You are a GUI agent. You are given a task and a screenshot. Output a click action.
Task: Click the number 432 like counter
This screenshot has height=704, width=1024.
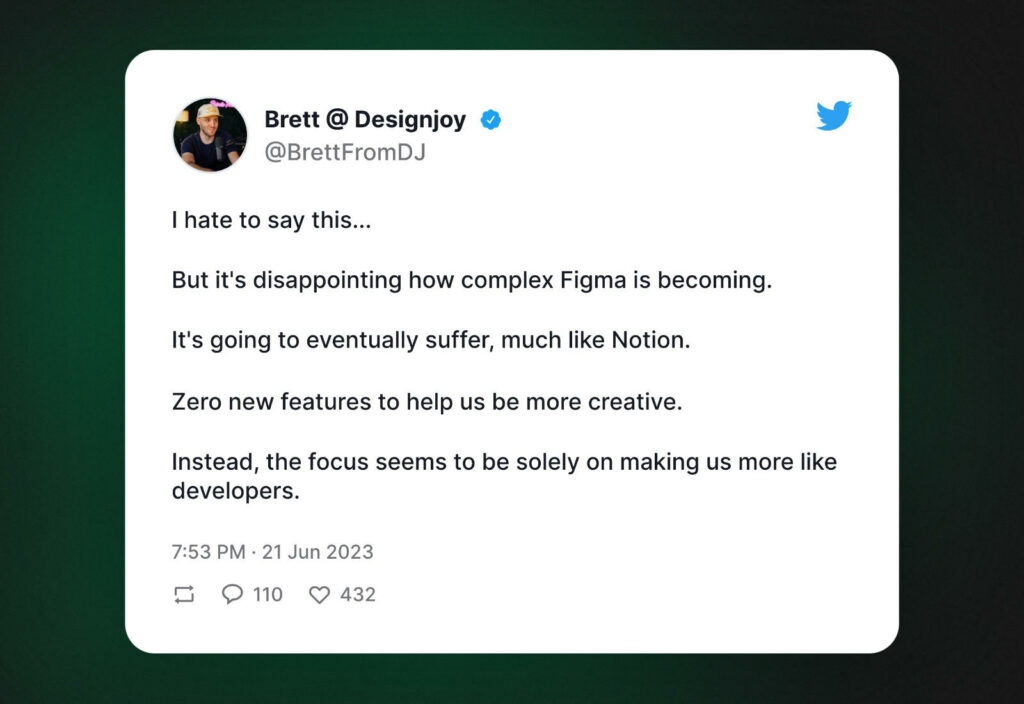[x=356, y=594]
